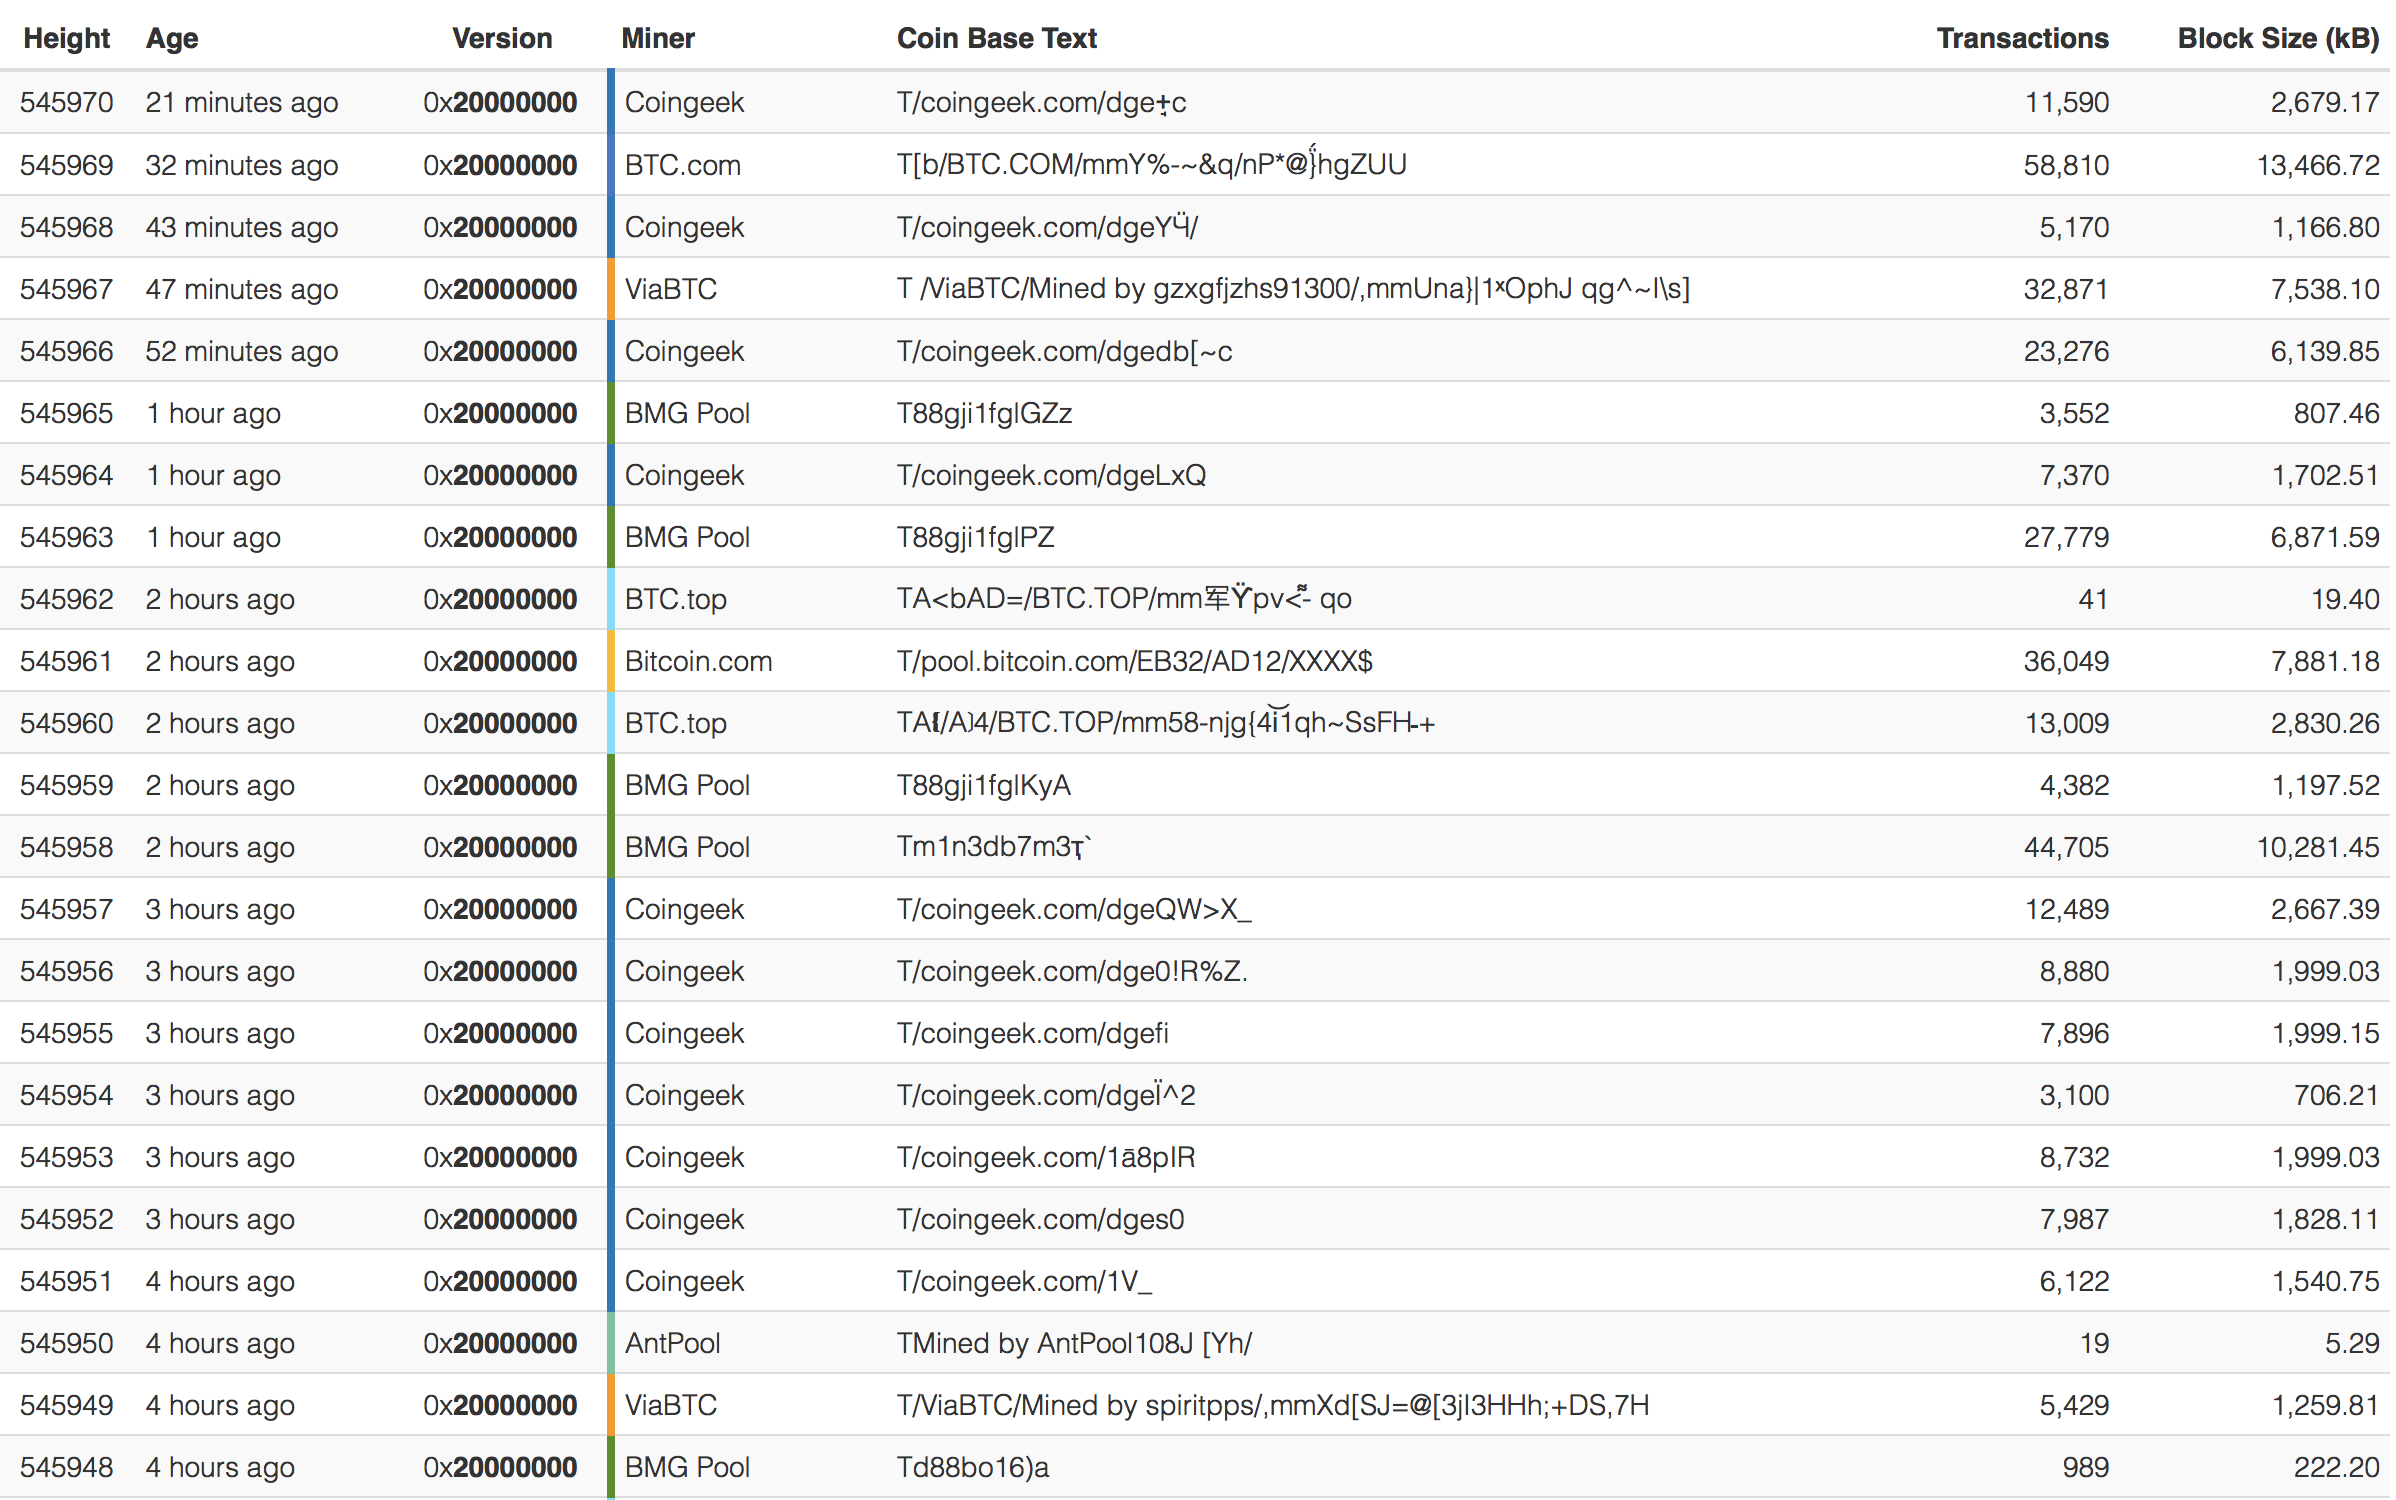Open block height 545960
The image size is (2396, 1500).
coord(66,723)
